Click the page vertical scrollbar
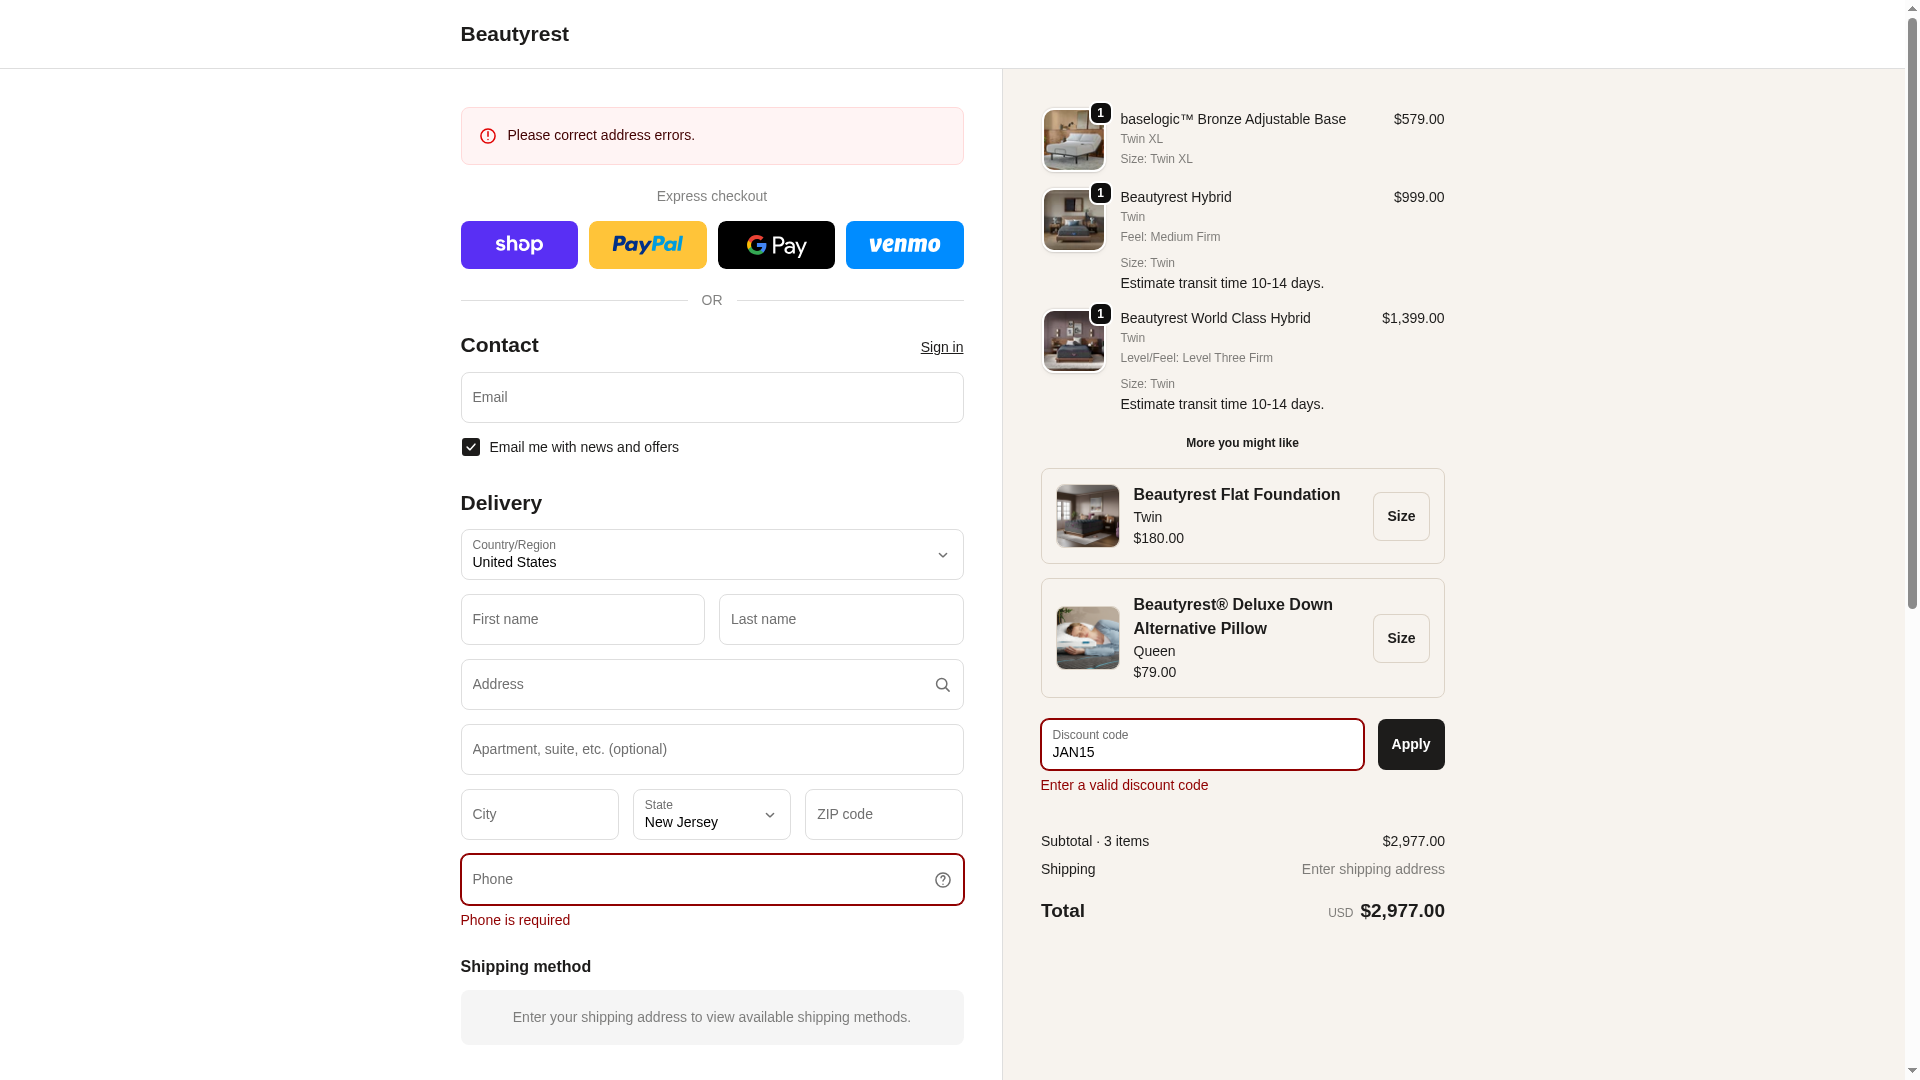 pyautogui.click(x=1912, y=320)
